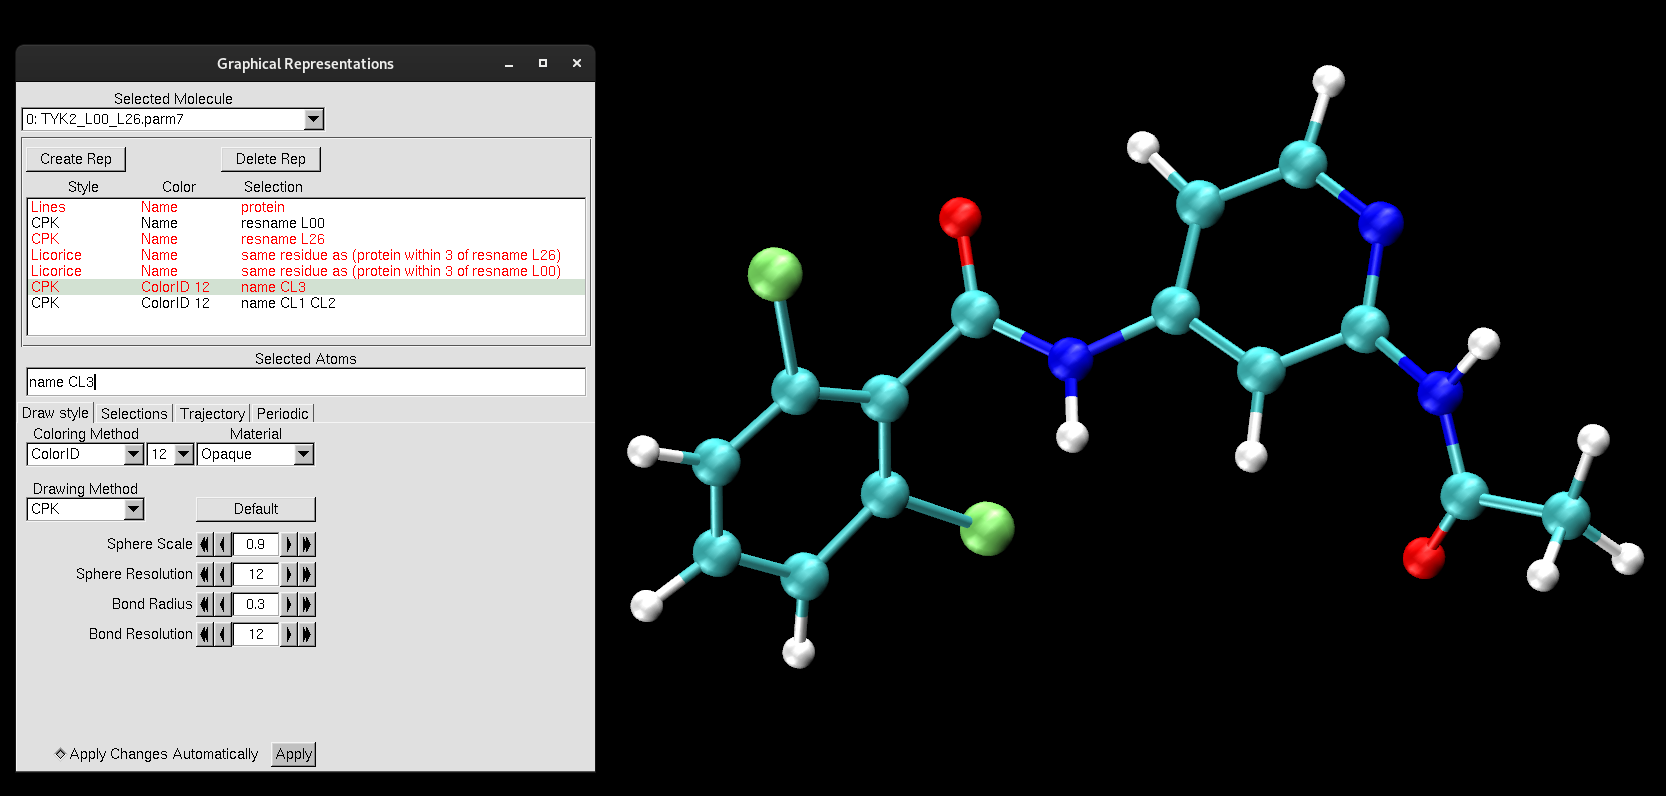Screen dimensions: 1666x796
Task: Increase Bond Resolution one step
Action: click(289, 634)
